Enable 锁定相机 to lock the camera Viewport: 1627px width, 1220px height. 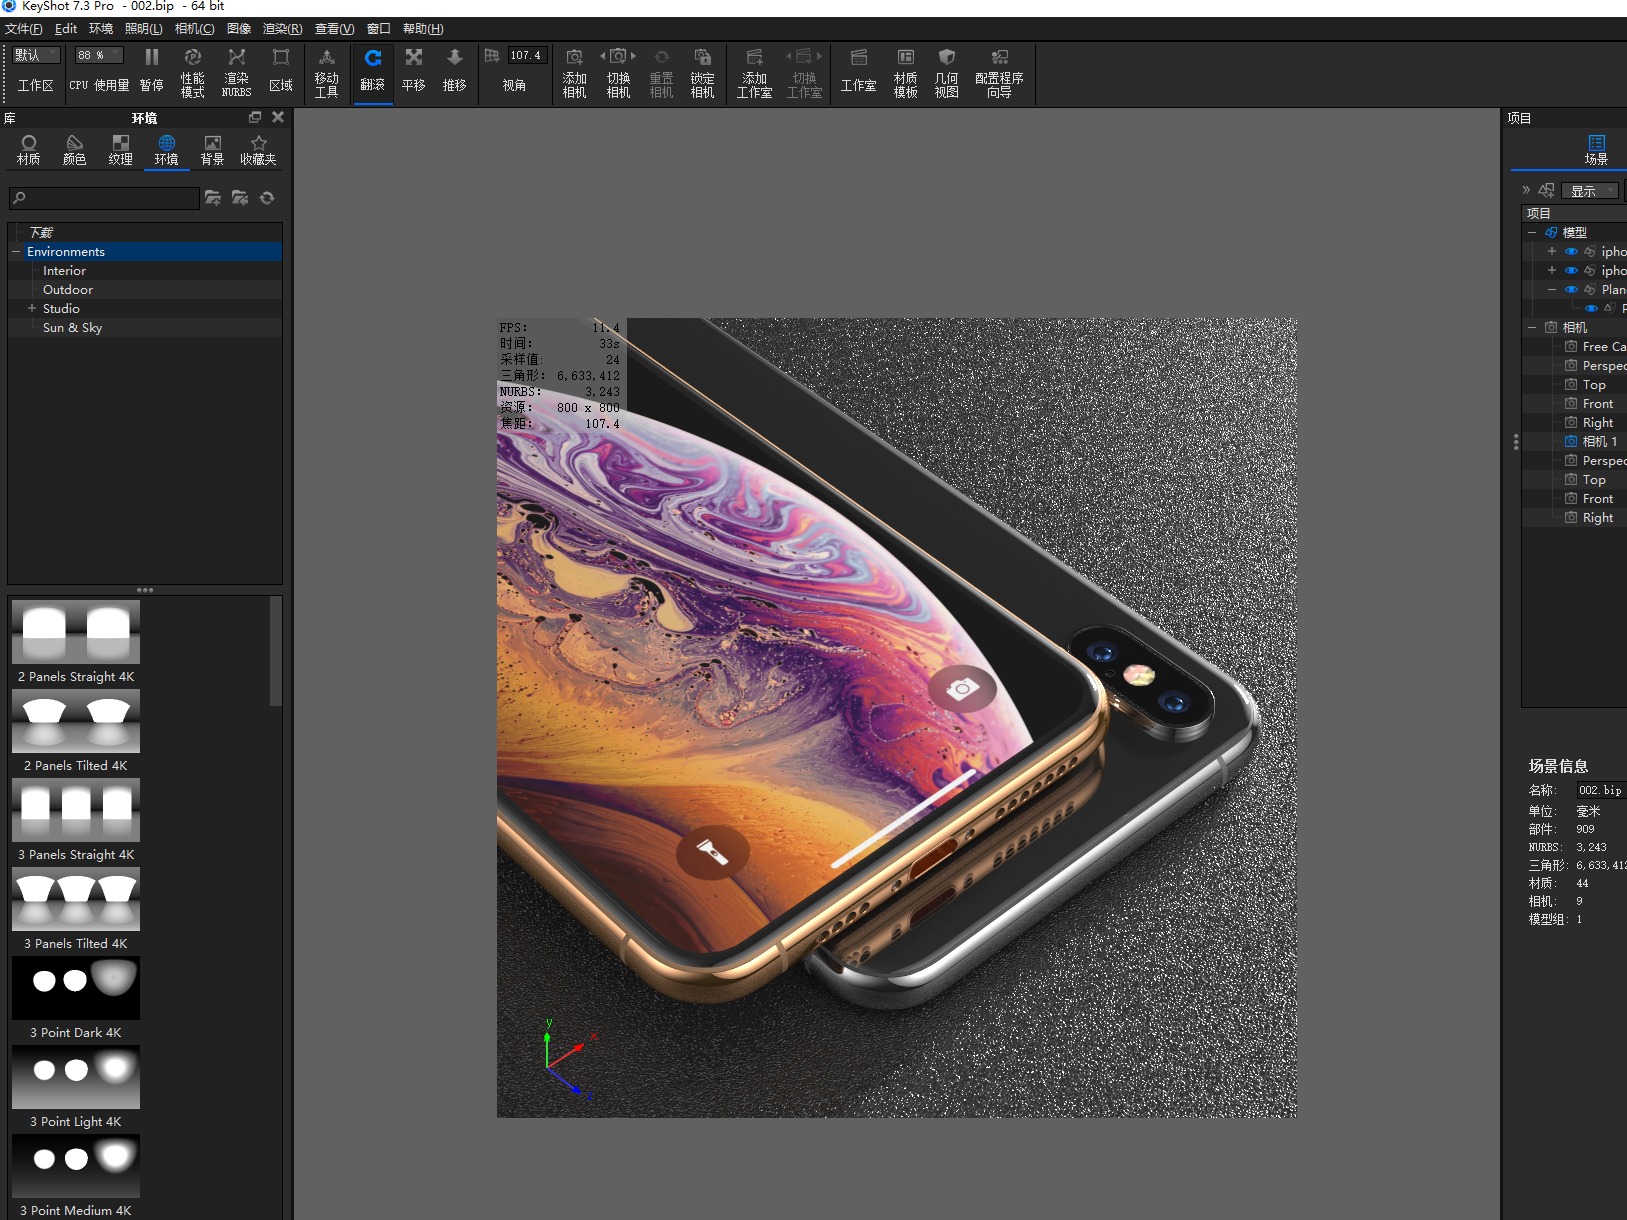tap(702, 71)
